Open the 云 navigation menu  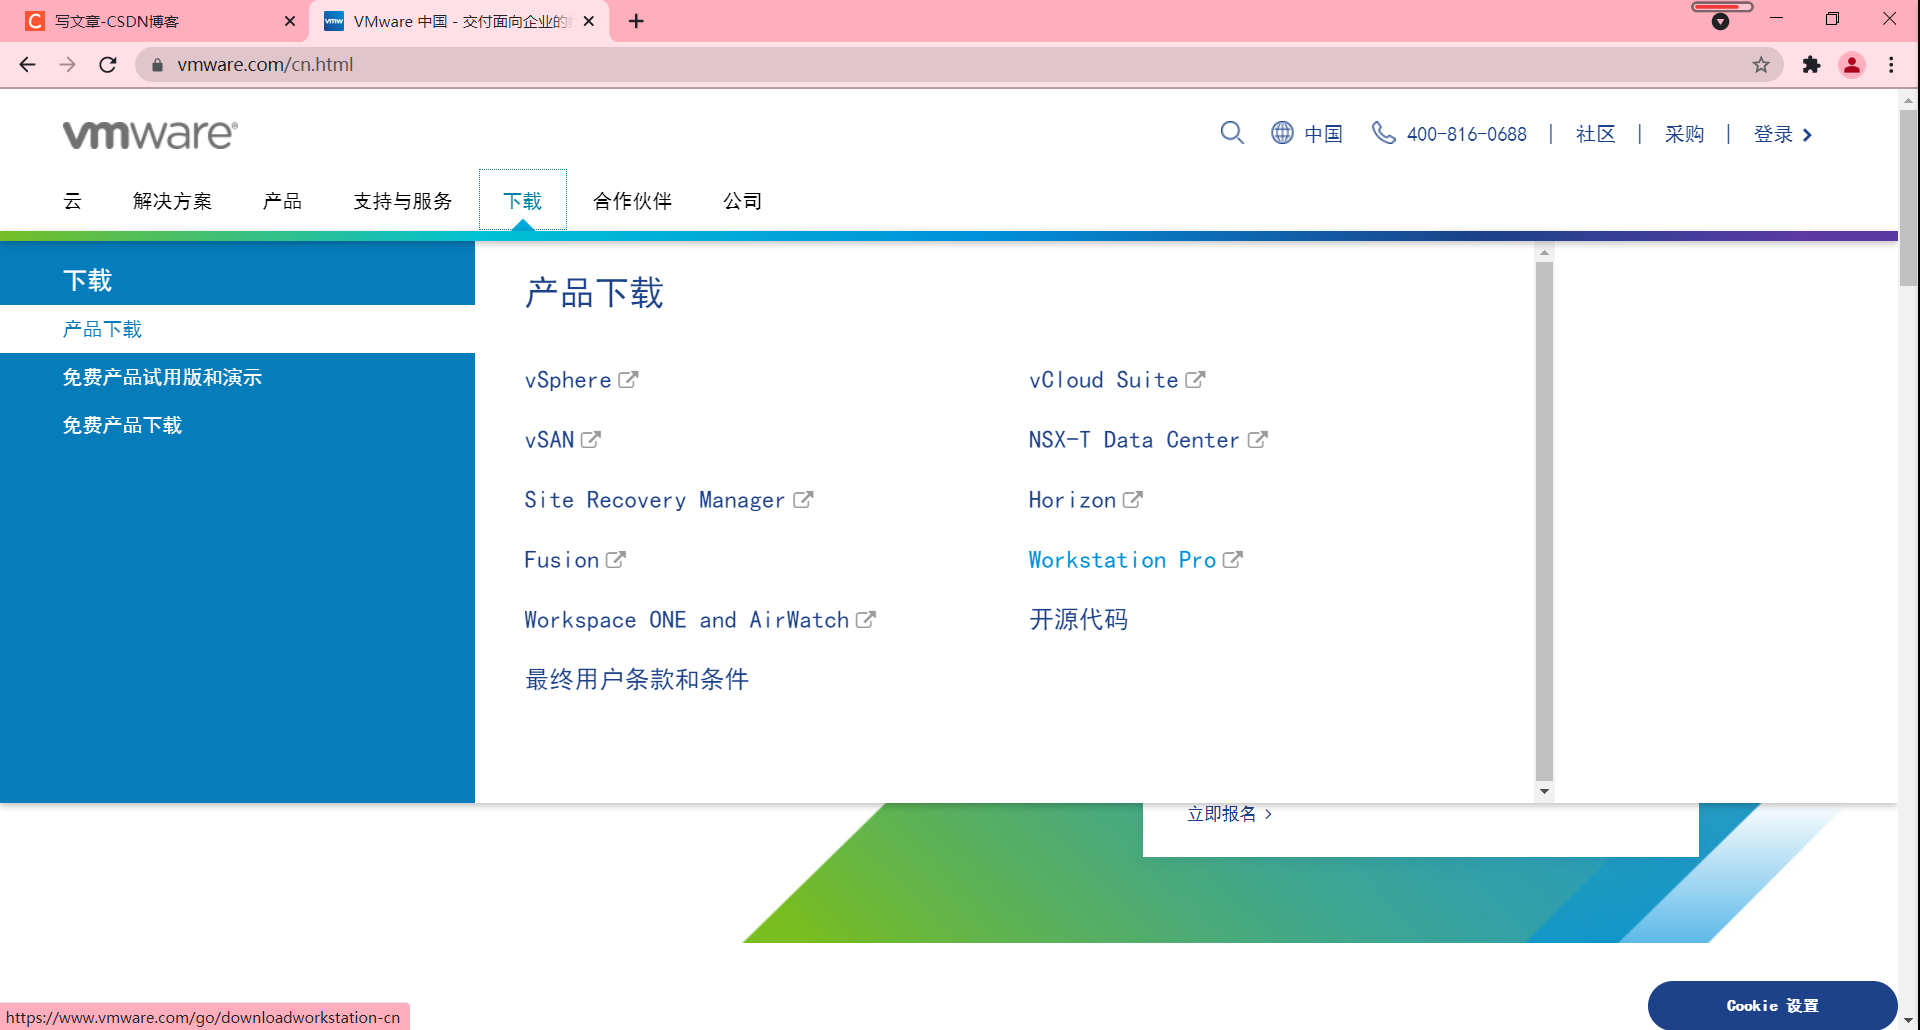click(72, 201)
